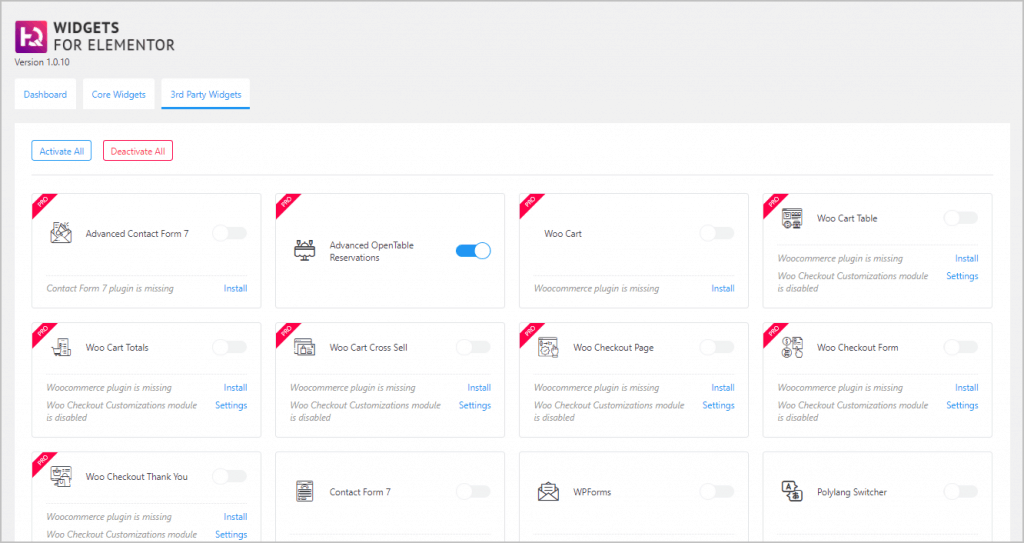Enable the Woo Cart toggle switch
The image size is (1024, 543).
point(716,233)
